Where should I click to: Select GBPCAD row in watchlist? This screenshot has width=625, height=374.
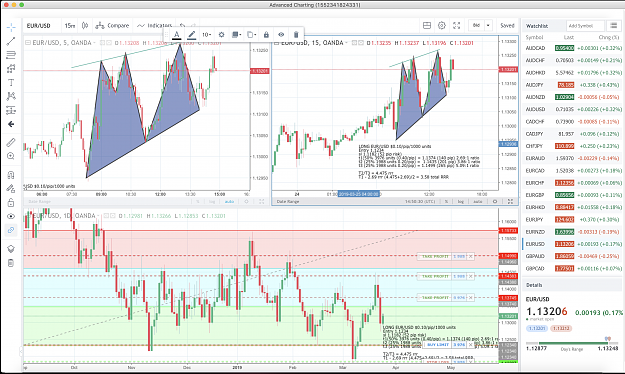[572, 269]
